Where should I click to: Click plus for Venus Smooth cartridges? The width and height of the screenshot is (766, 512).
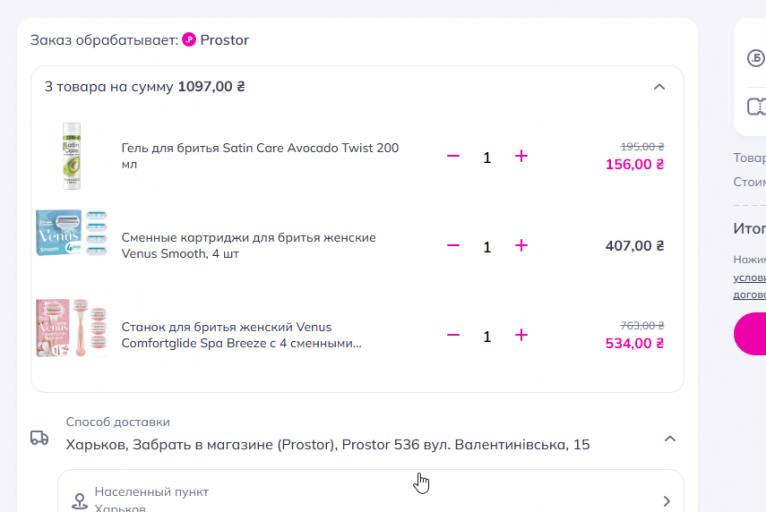pos(520,246)
